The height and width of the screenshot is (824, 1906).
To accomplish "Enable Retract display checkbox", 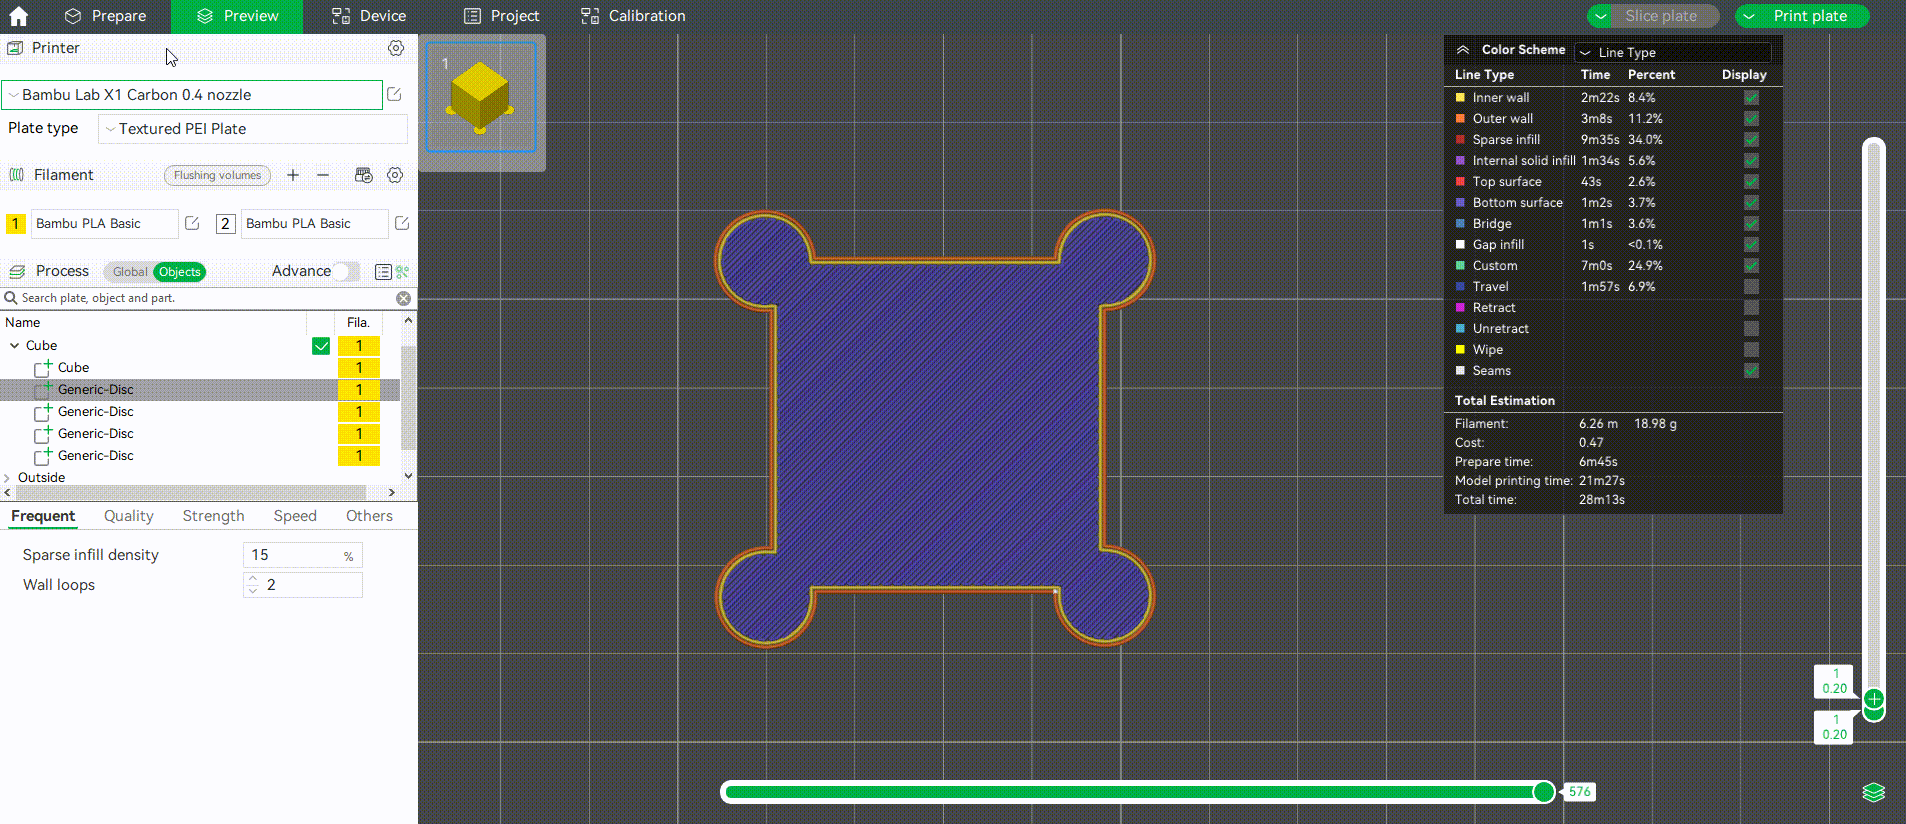I will 1751,307.
